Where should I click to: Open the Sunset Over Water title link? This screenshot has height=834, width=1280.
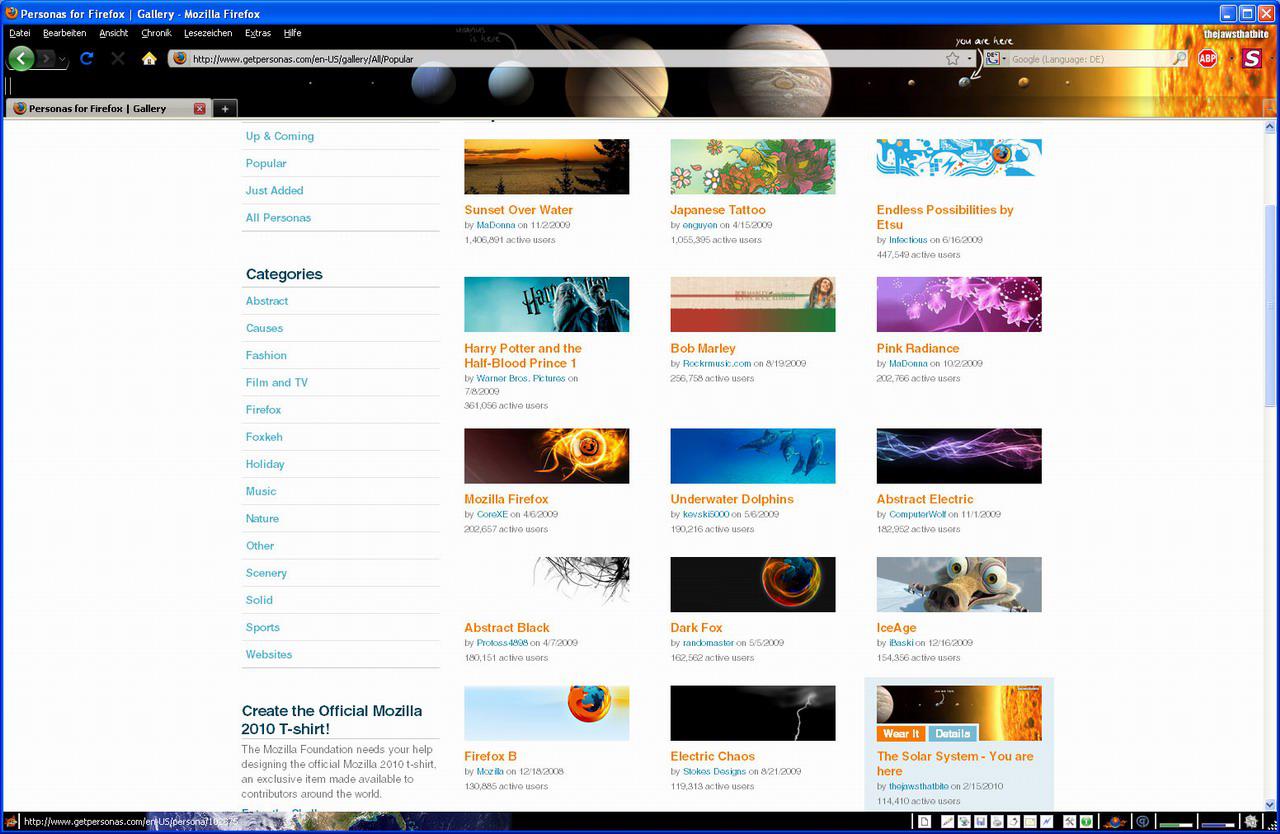[x=519, y=210]
